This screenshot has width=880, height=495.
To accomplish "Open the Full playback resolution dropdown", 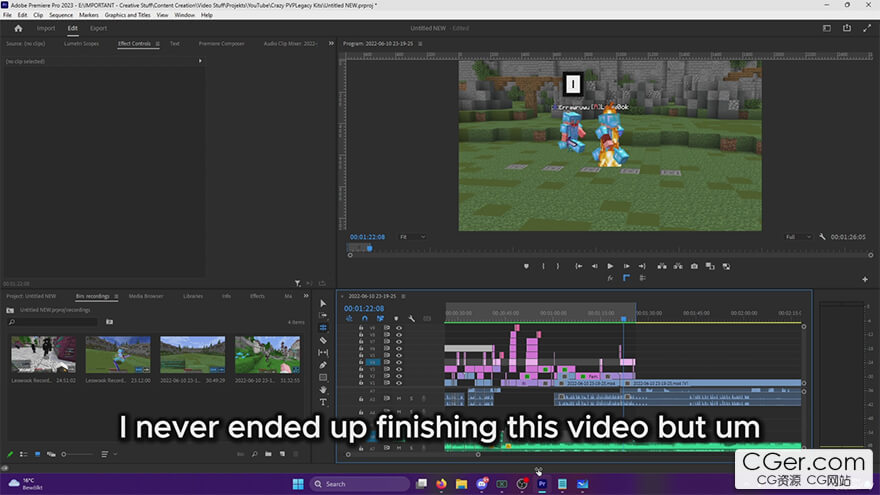I will (798, 237).
